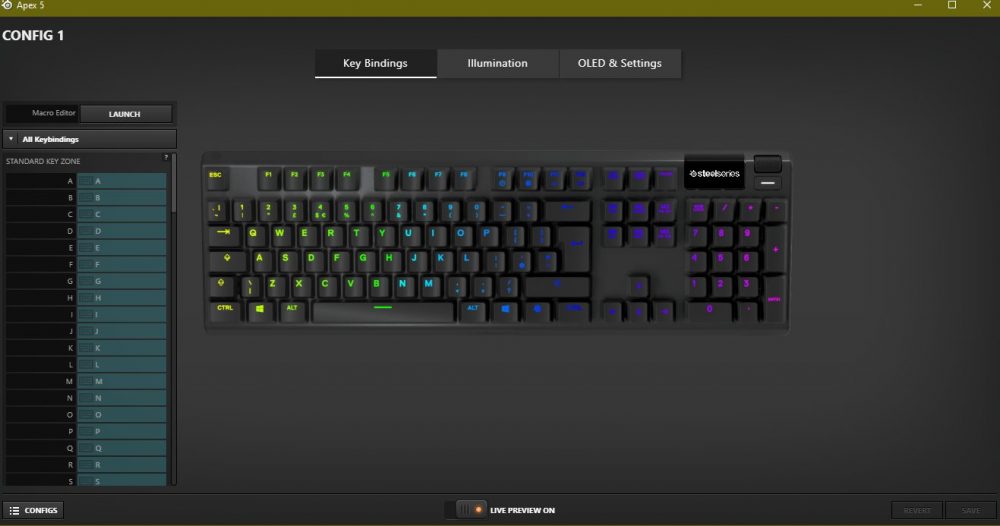Open the OLED & Settings tab

click(619, 63)
